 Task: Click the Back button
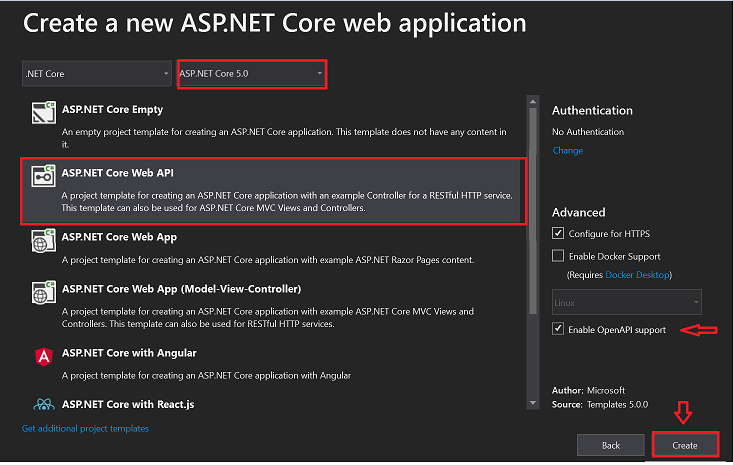click(x=610, y=445)
